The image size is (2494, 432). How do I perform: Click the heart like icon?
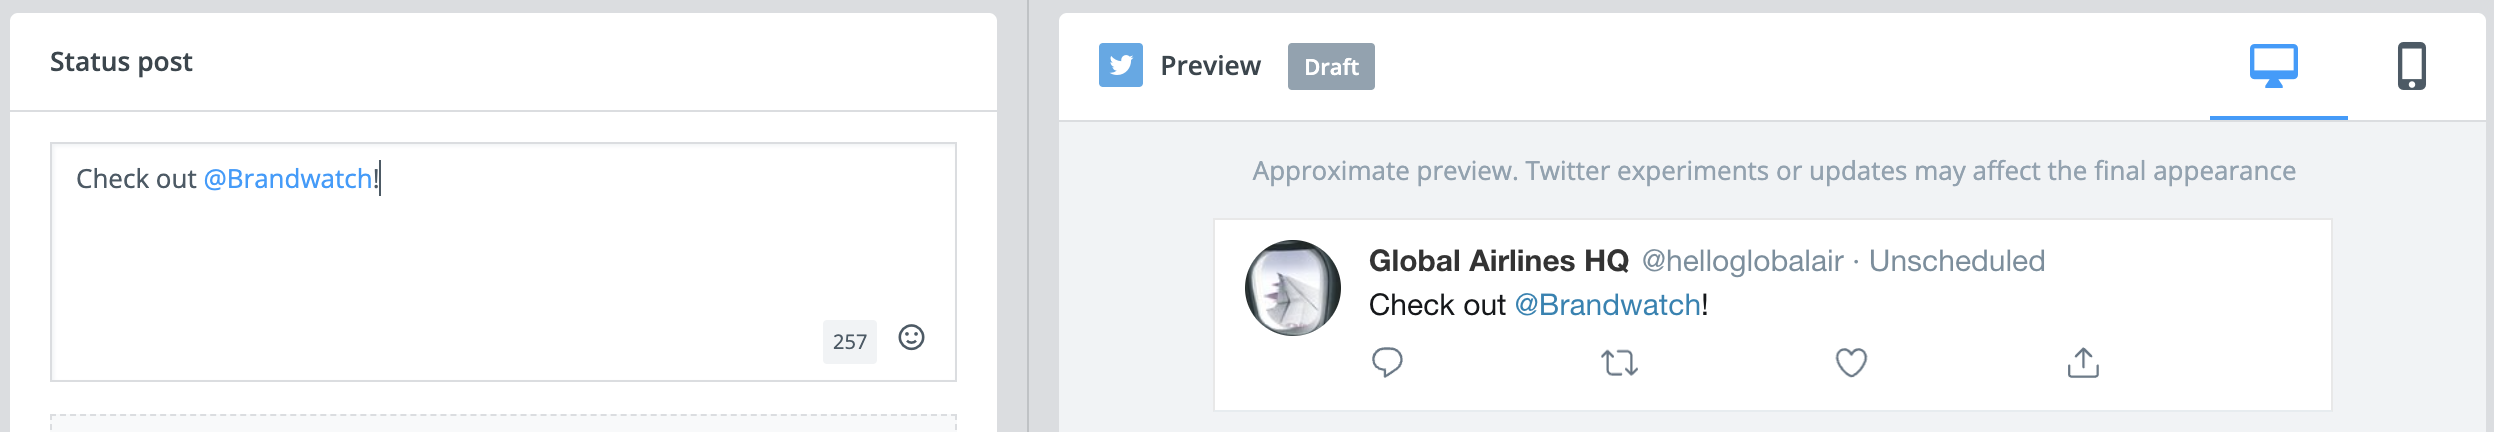pos(1851,362)
